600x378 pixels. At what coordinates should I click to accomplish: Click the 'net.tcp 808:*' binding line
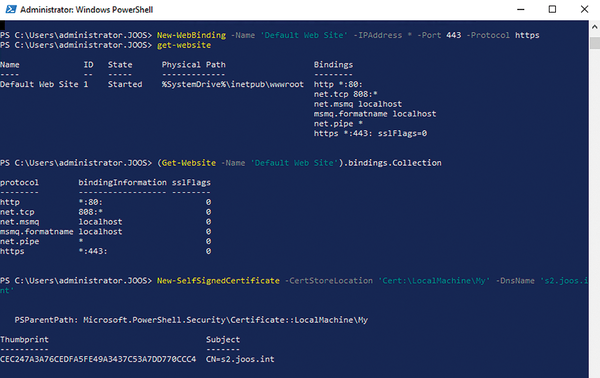pyautogui.click(x=346, y=94)
